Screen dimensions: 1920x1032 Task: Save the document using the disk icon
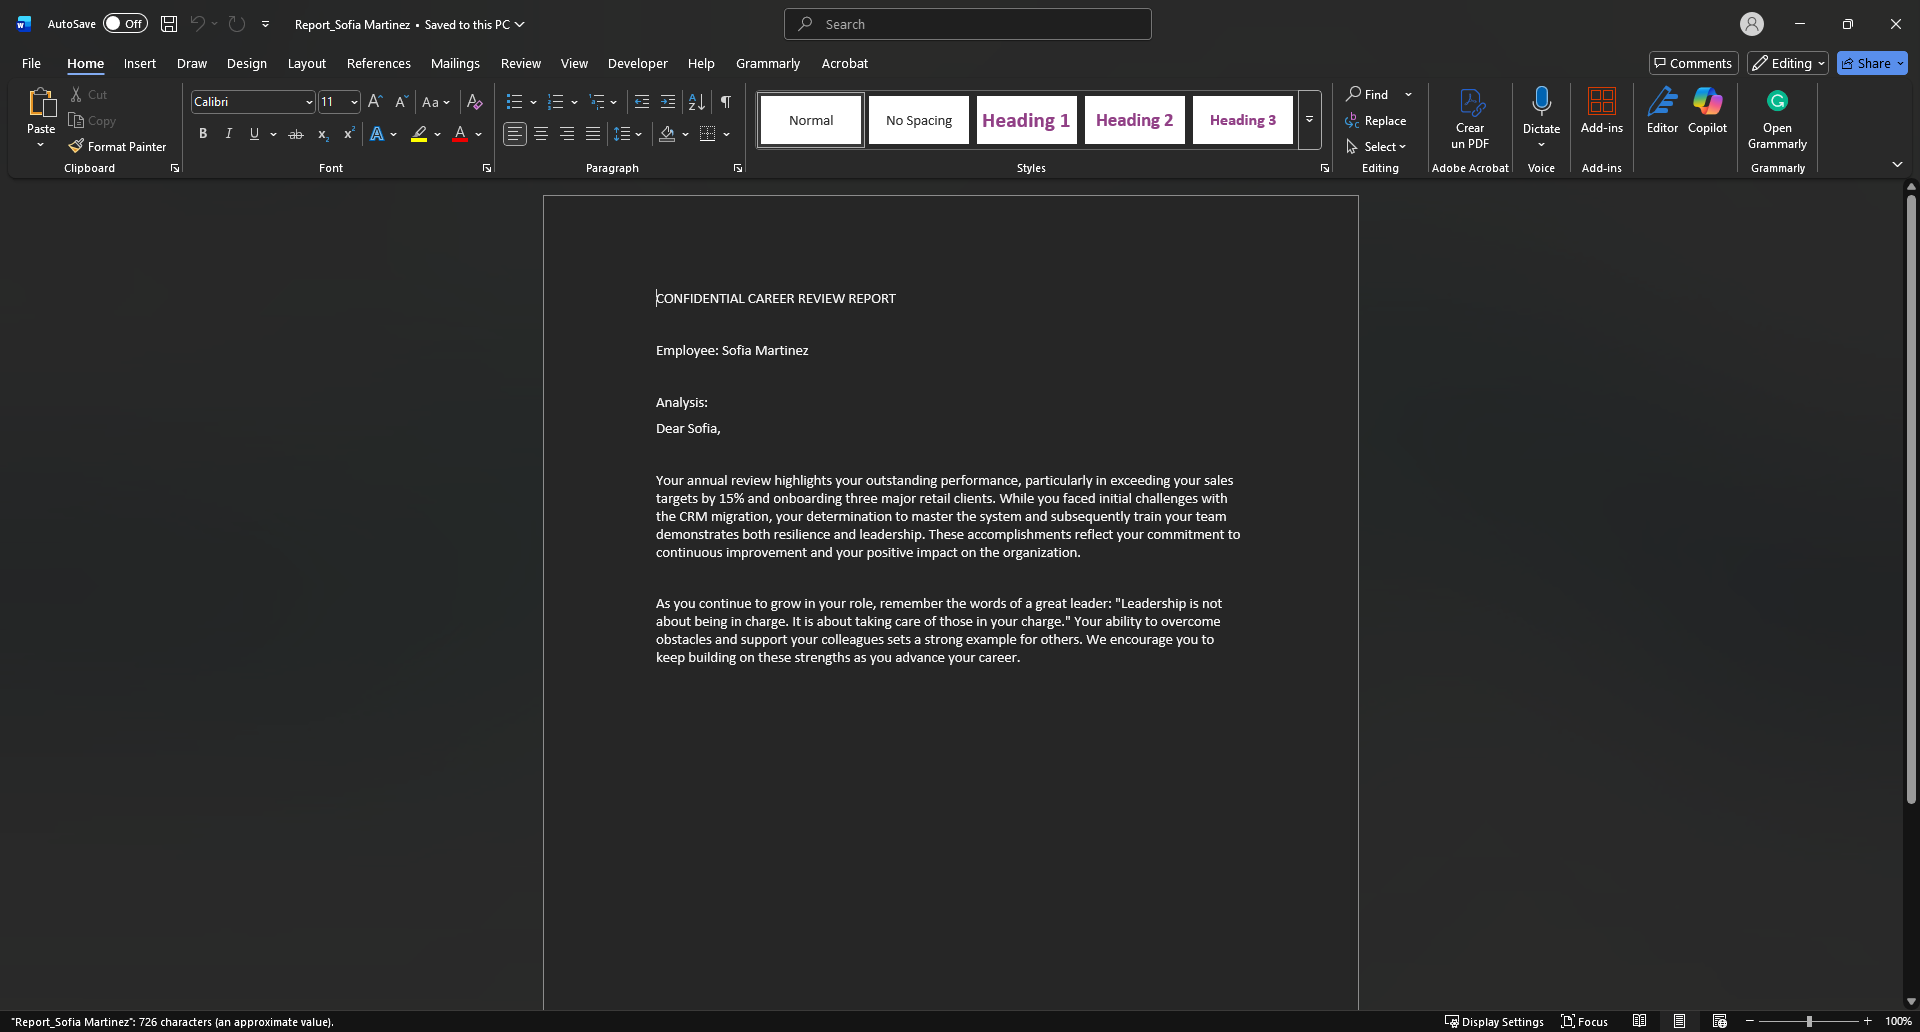[x=169, y=24]
